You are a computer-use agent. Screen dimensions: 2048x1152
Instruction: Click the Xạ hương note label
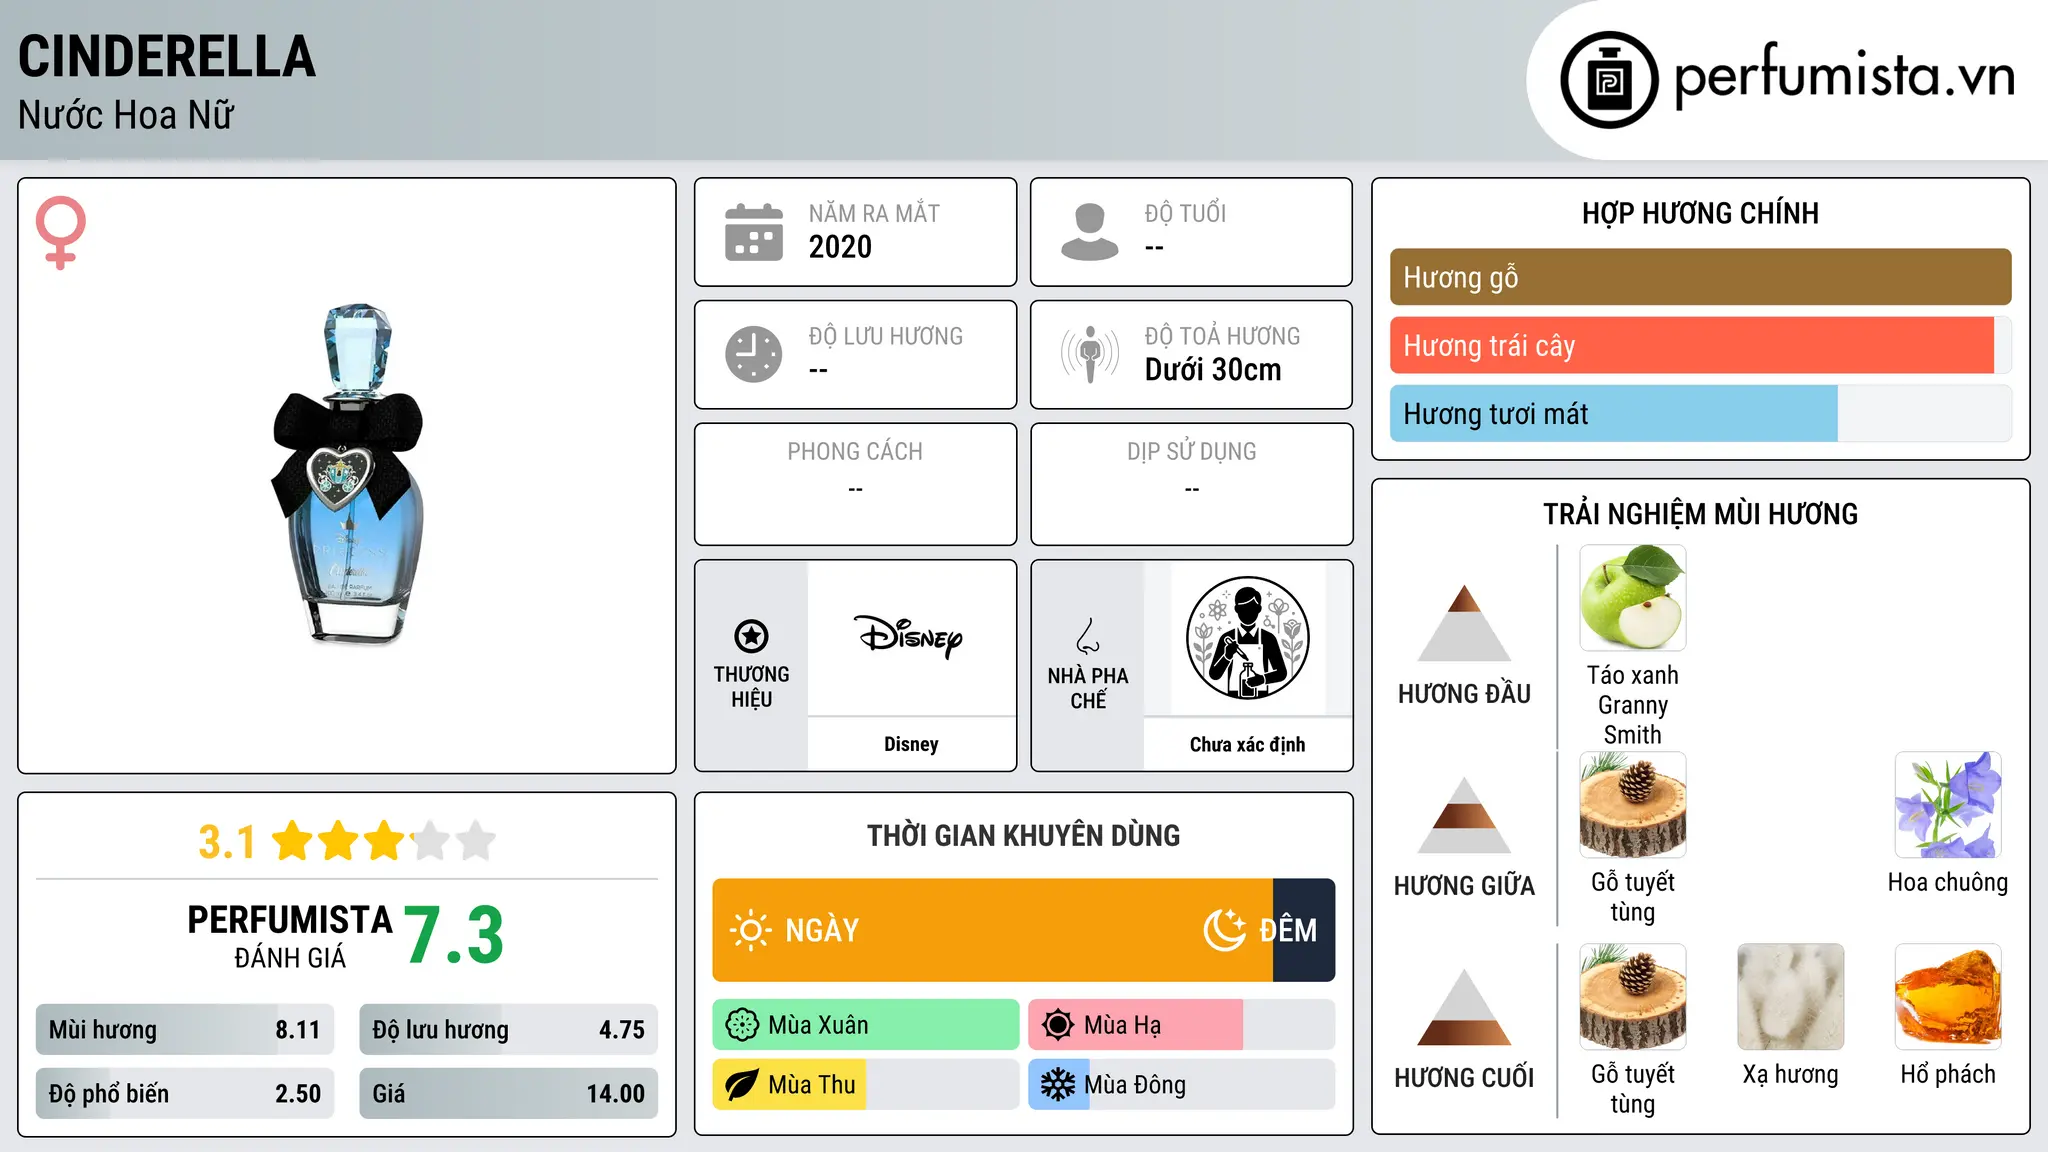click(1791, 1075)
